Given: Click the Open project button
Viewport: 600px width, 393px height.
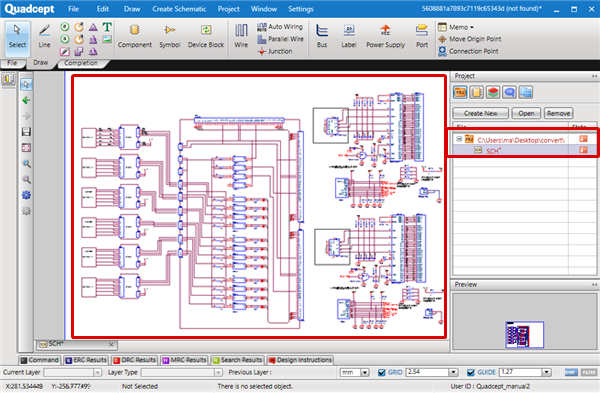Looking at the screenshot, I should click(526, 113).
